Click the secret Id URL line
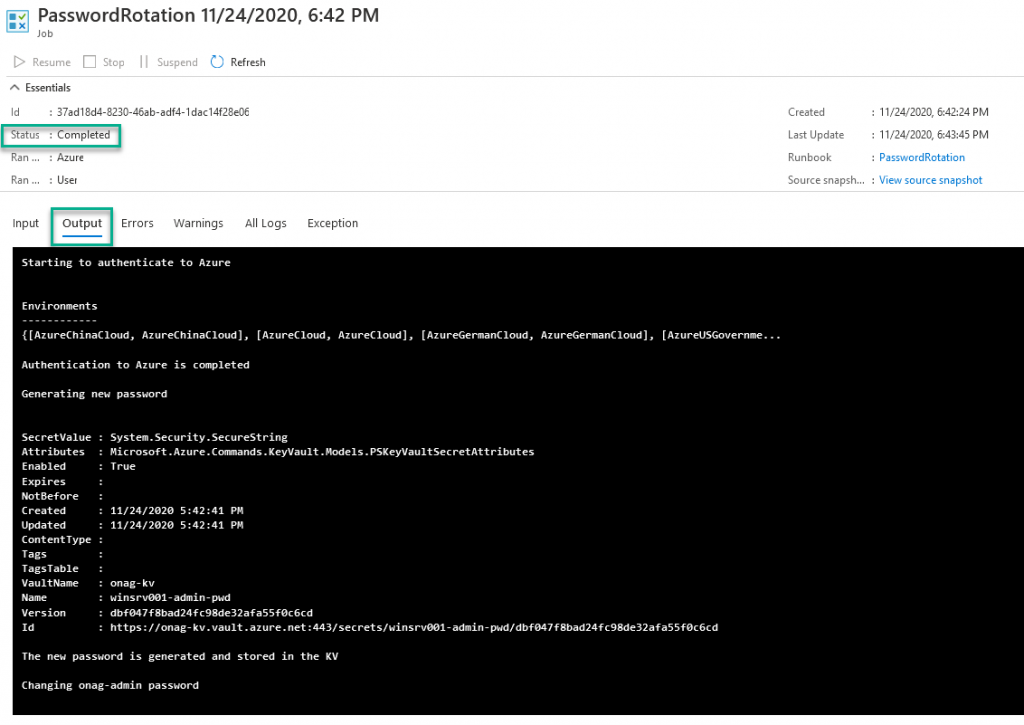Image resolution: width=1024 pixels, height=725 pixels. [370, 628]
